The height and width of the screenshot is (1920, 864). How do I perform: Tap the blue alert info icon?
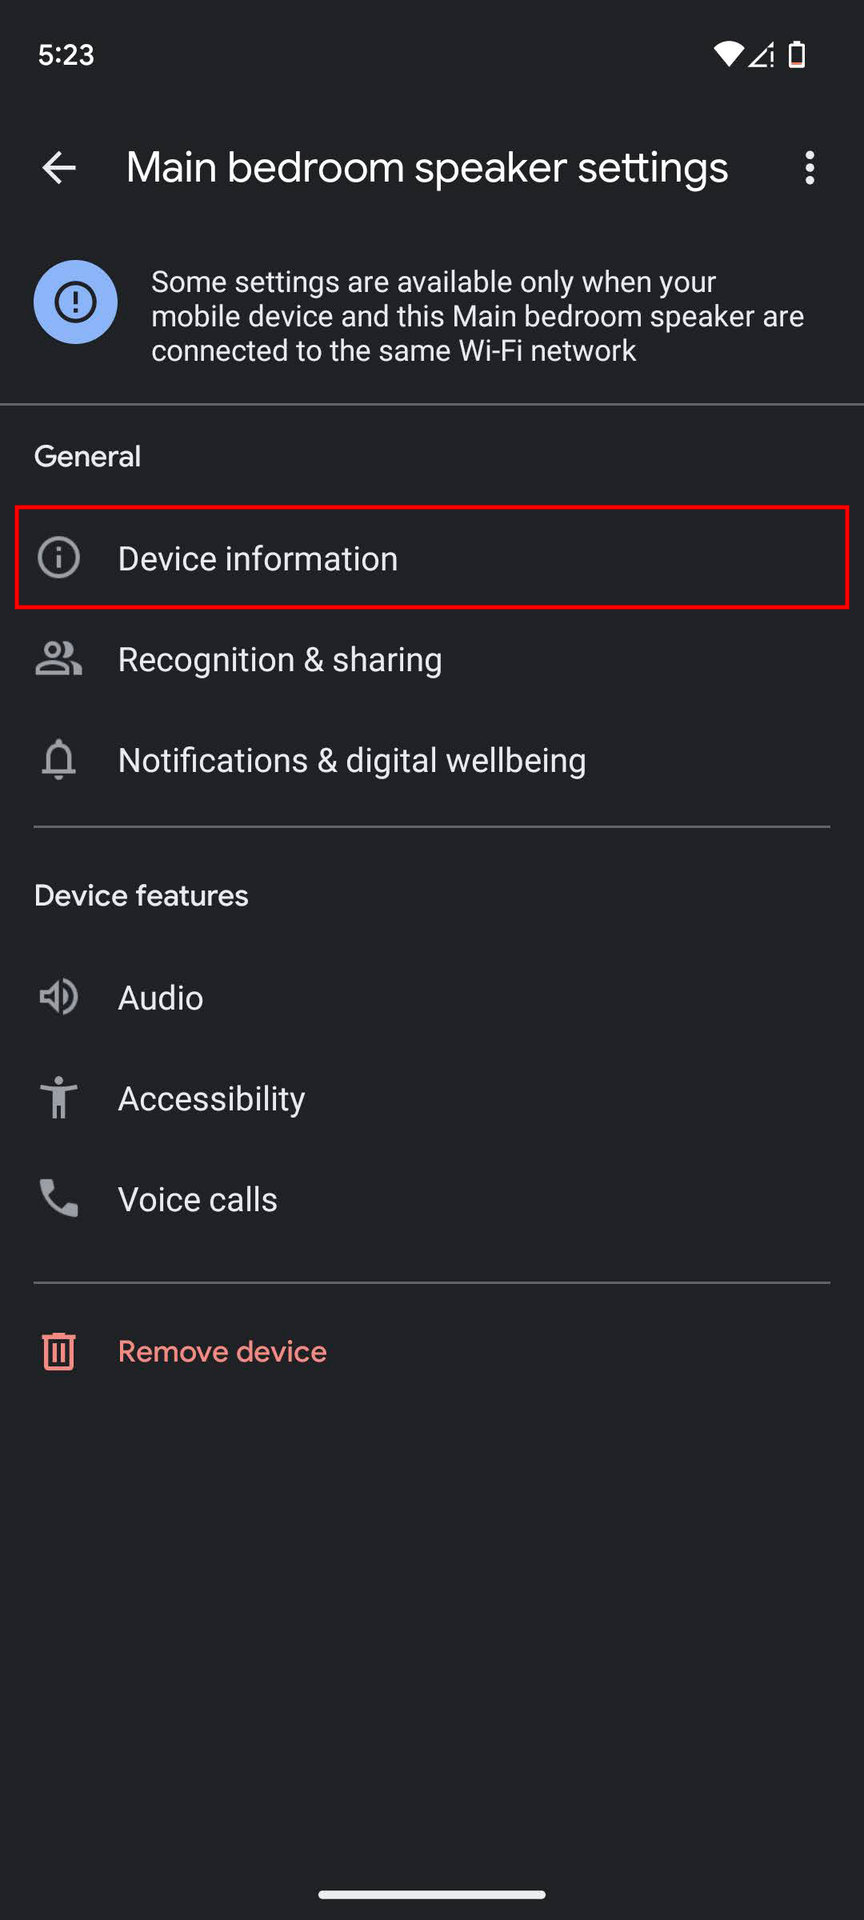coord(75,302)
